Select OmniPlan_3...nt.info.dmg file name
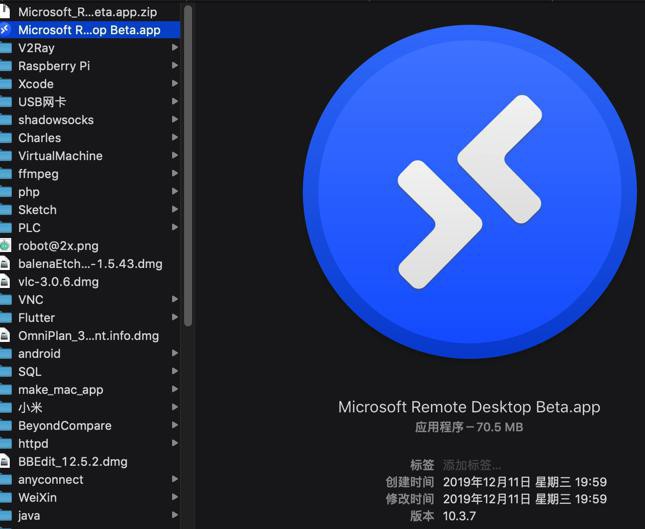Image resolution: width=645 pixels, height=529 pixels. pos(88,336)
